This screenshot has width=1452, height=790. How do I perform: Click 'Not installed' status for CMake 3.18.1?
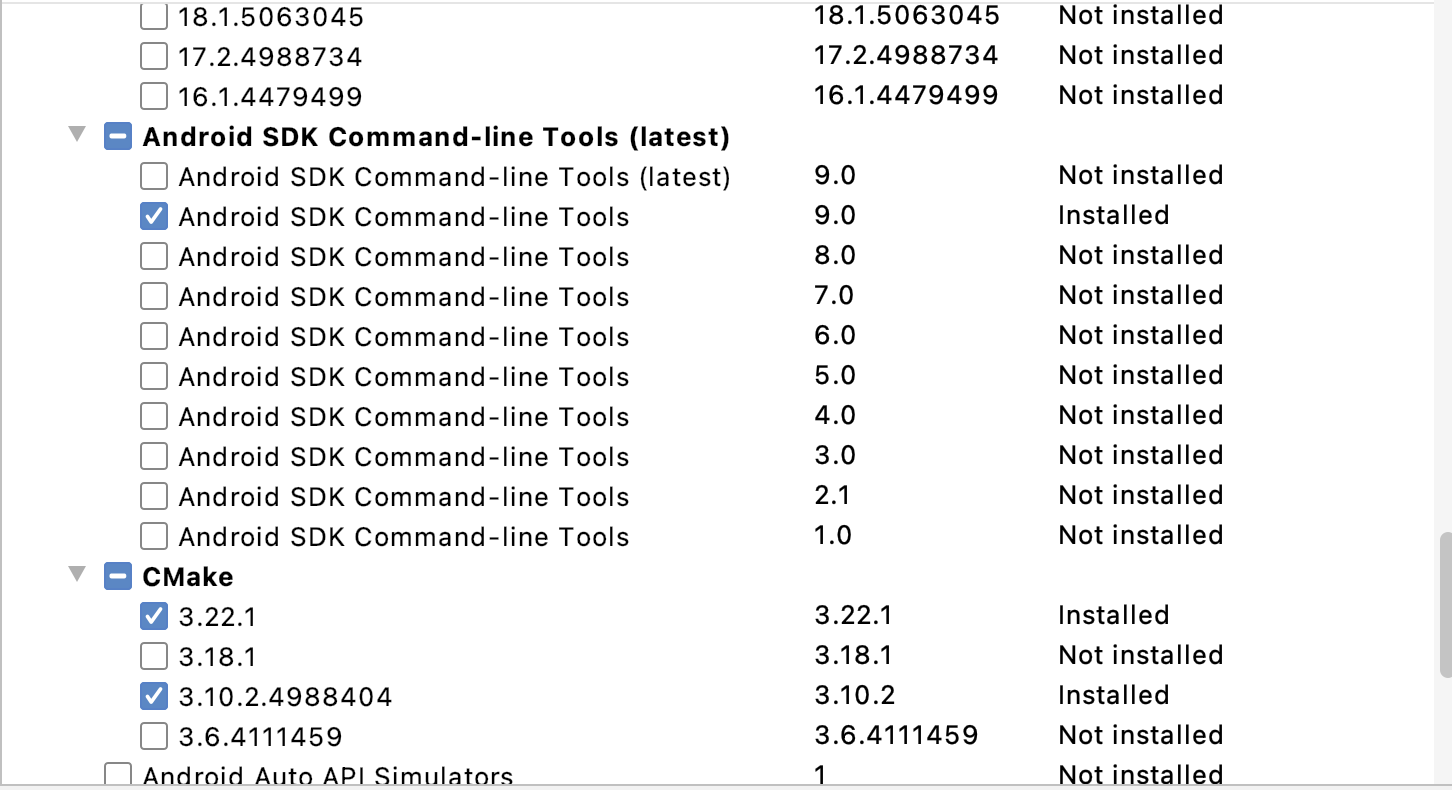[x=1141, y=655]
